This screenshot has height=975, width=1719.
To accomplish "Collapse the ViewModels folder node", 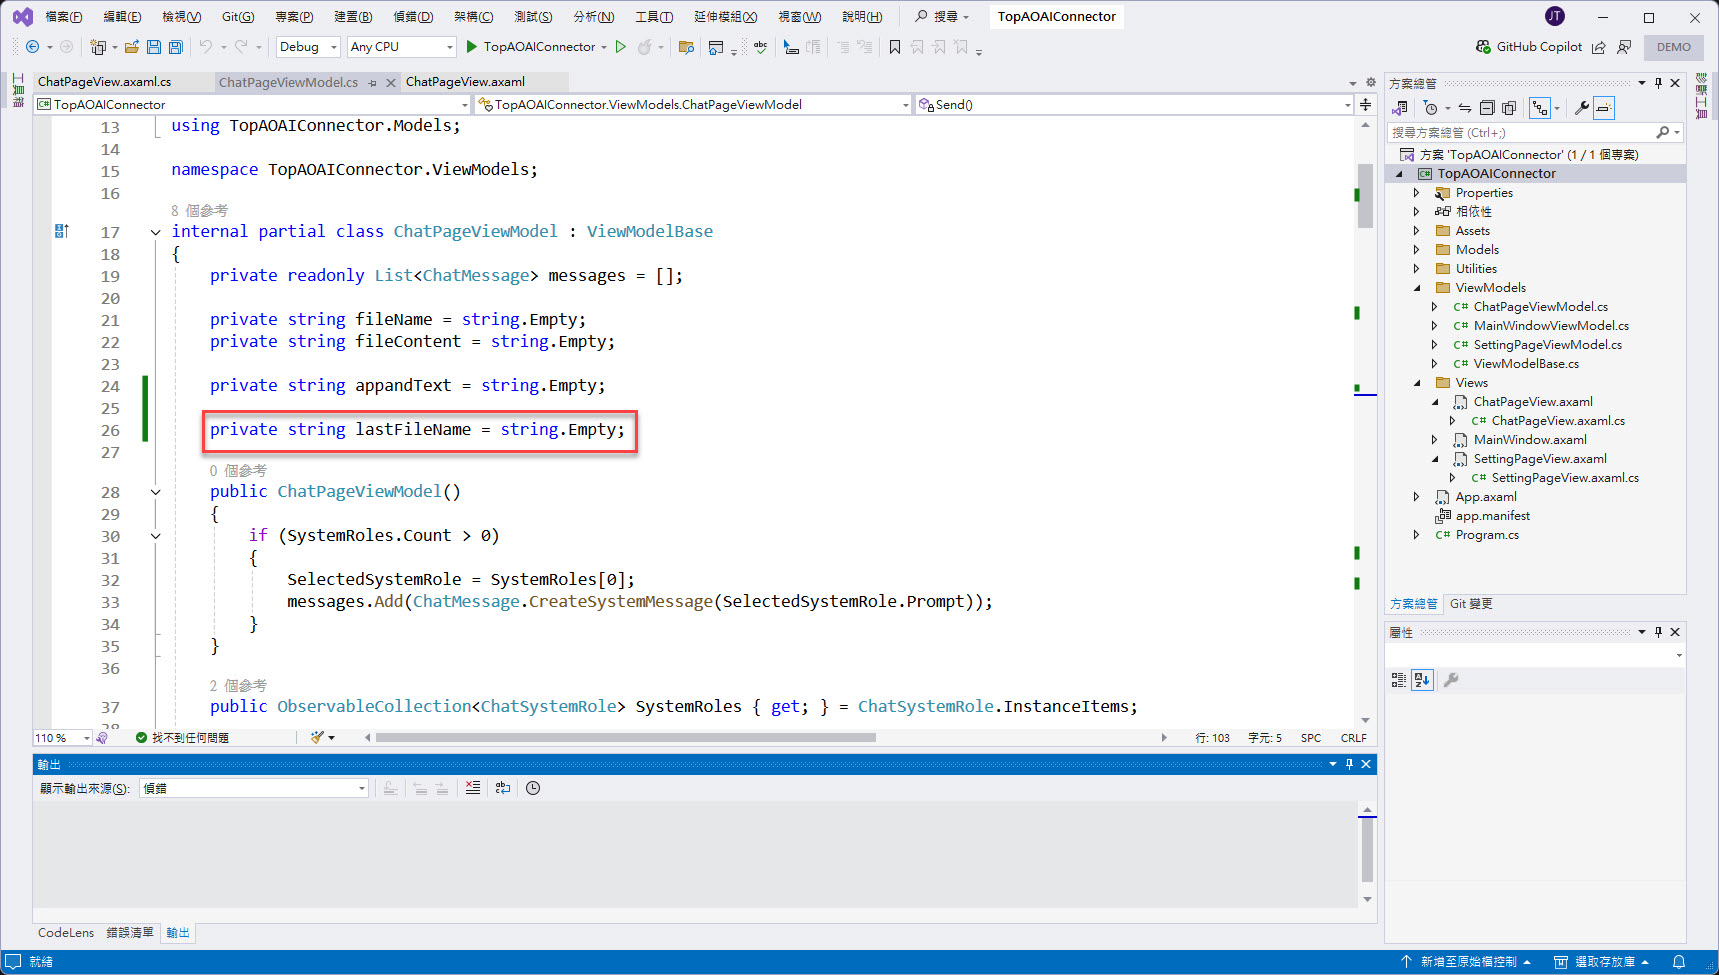I will tap(1416, 288).
